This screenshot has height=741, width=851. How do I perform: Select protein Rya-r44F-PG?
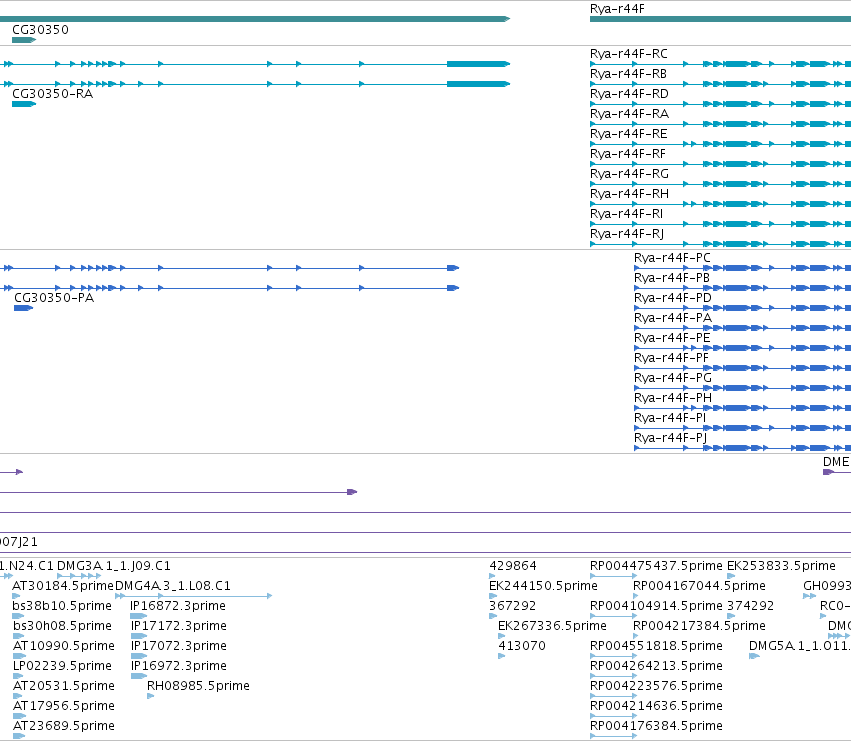[x=672, y=378]
